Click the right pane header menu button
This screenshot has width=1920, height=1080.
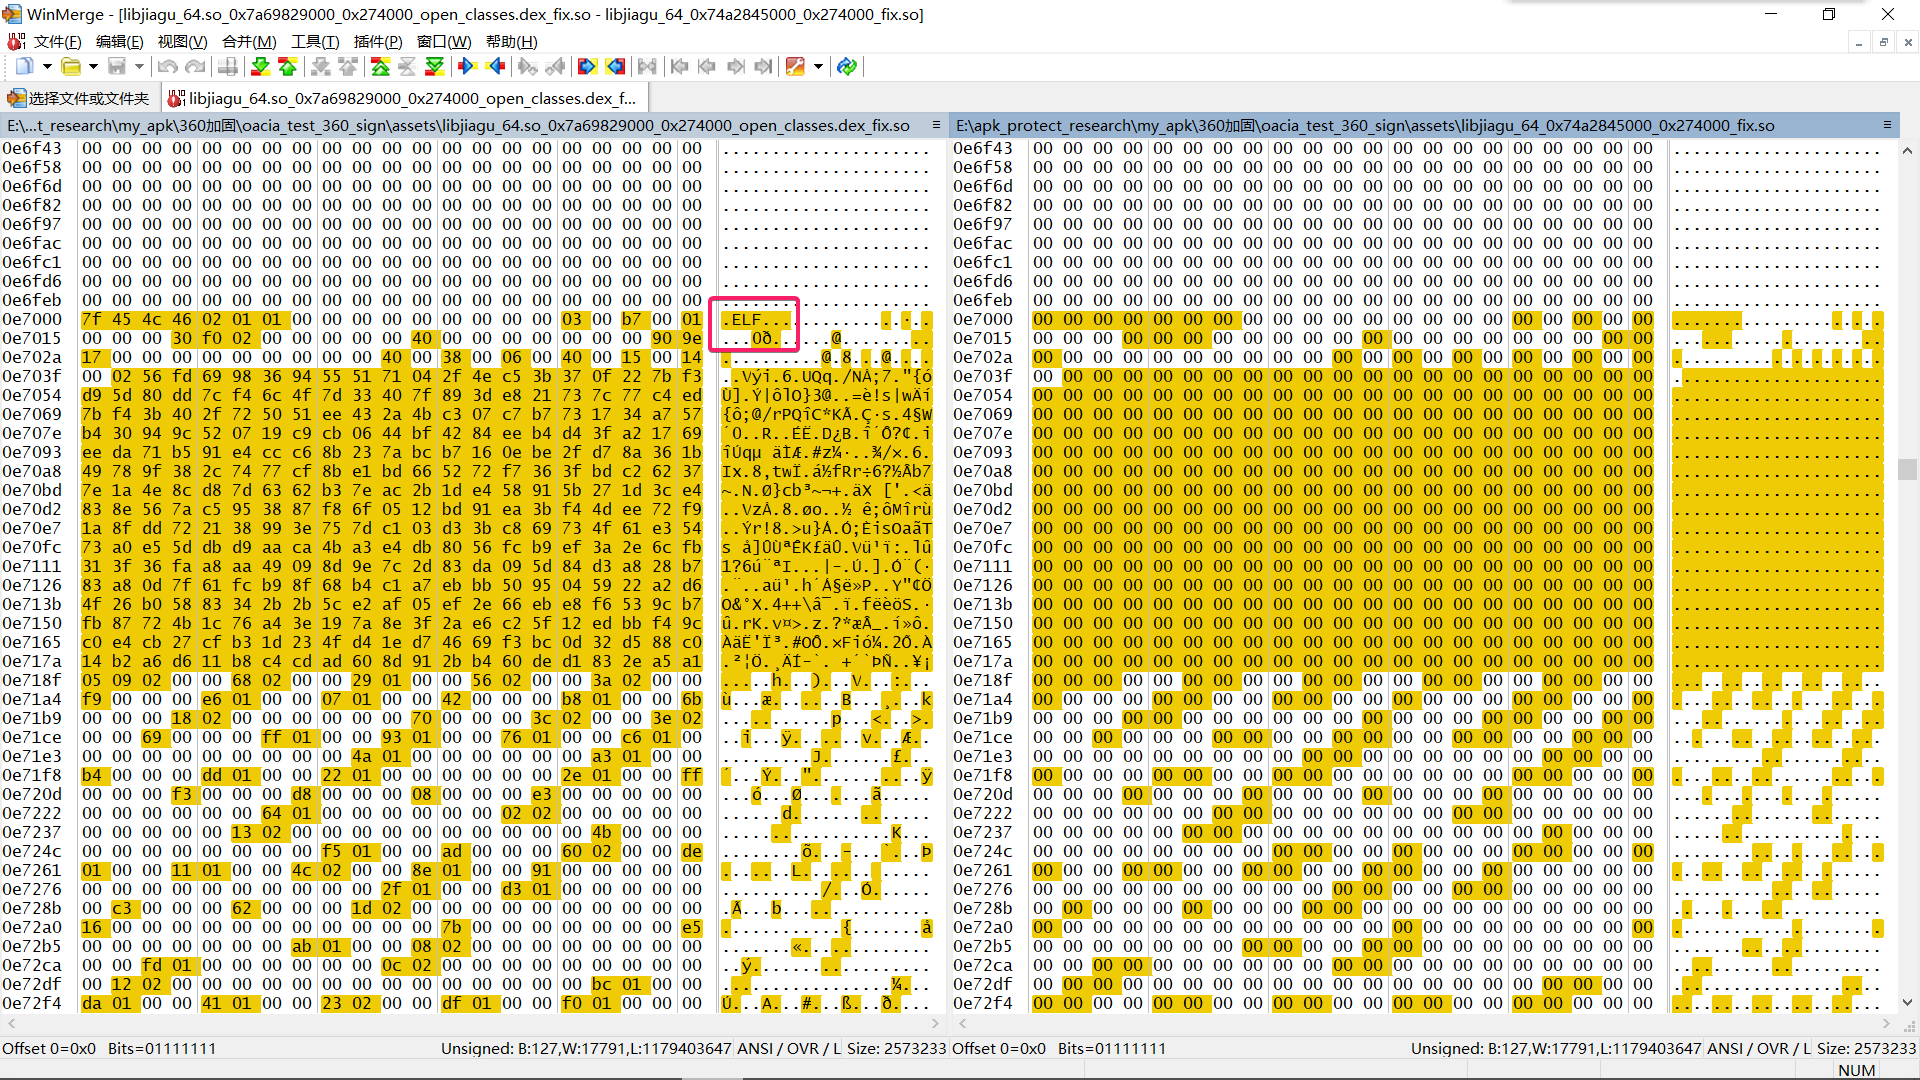(1887, 125)
